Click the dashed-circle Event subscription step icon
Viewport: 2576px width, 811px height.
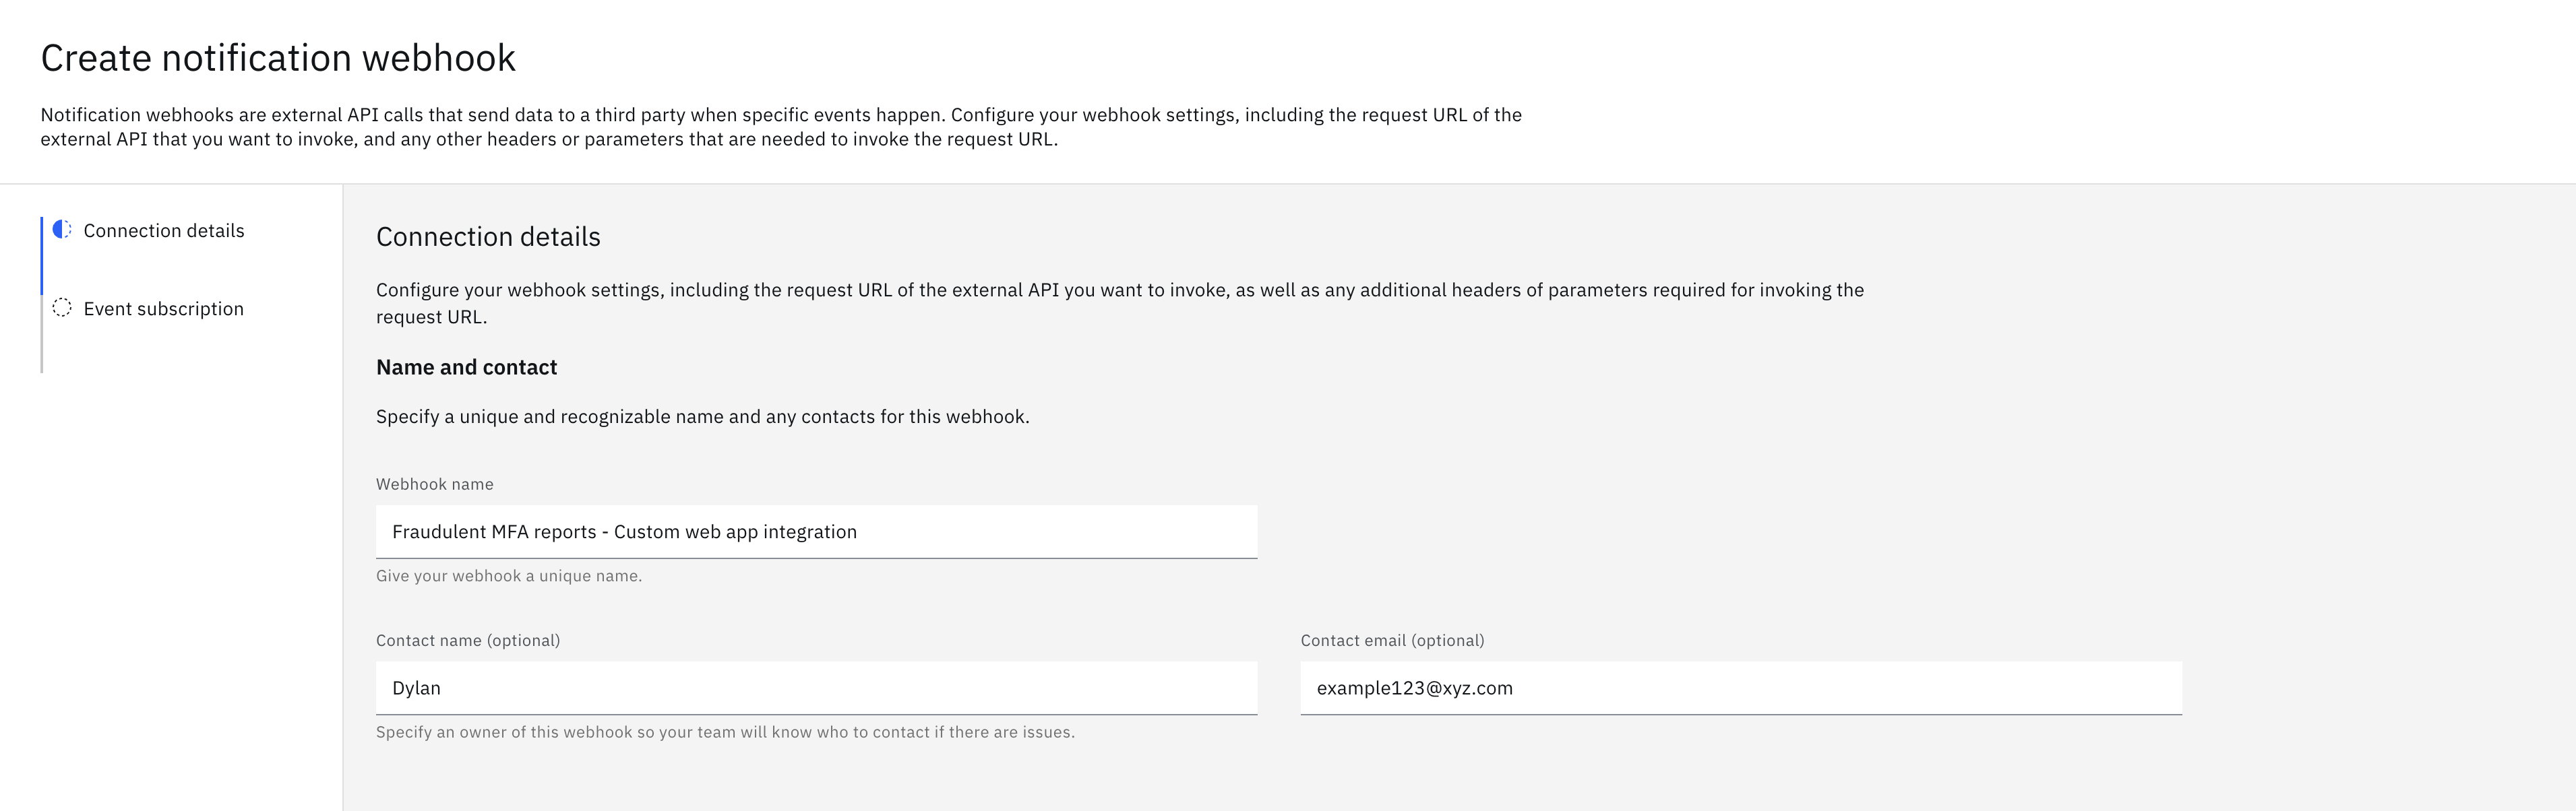[x=62, y=308]
